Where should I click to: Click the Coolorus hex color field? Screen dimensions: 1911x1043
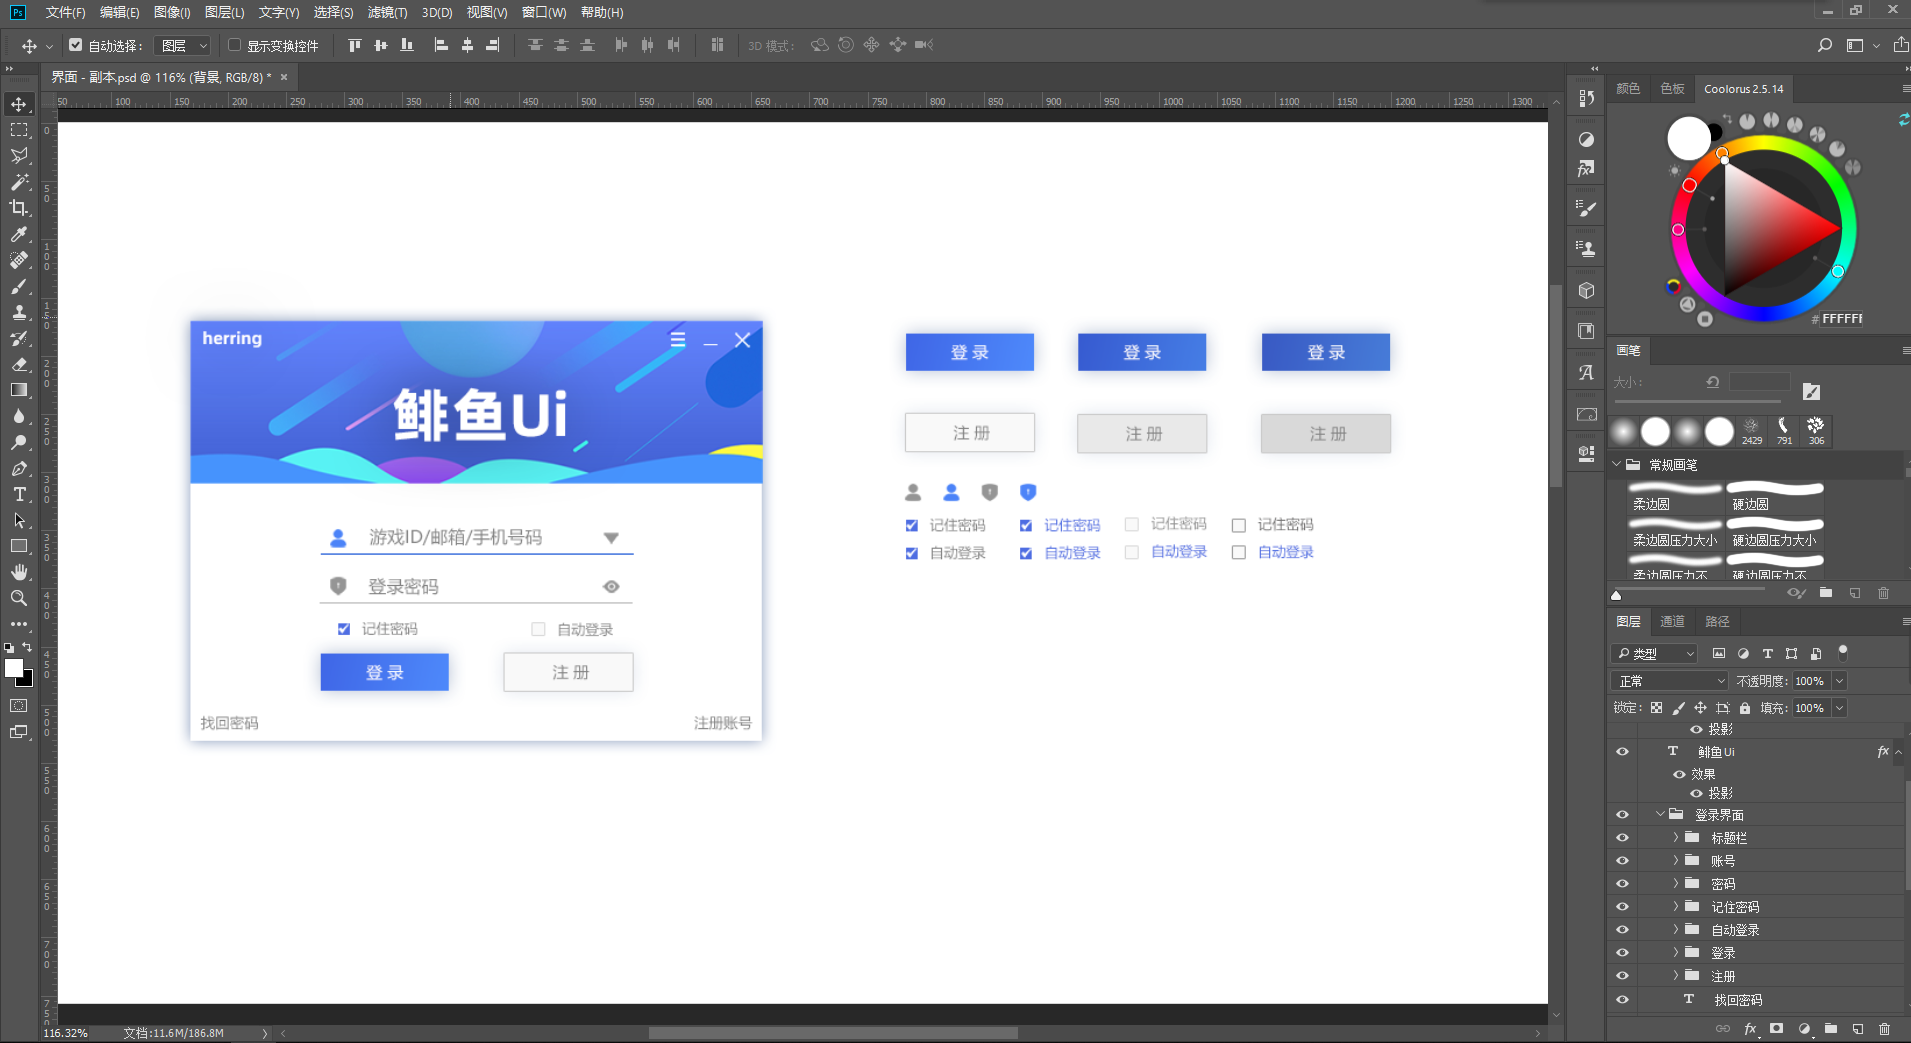tap(1840, 319)
